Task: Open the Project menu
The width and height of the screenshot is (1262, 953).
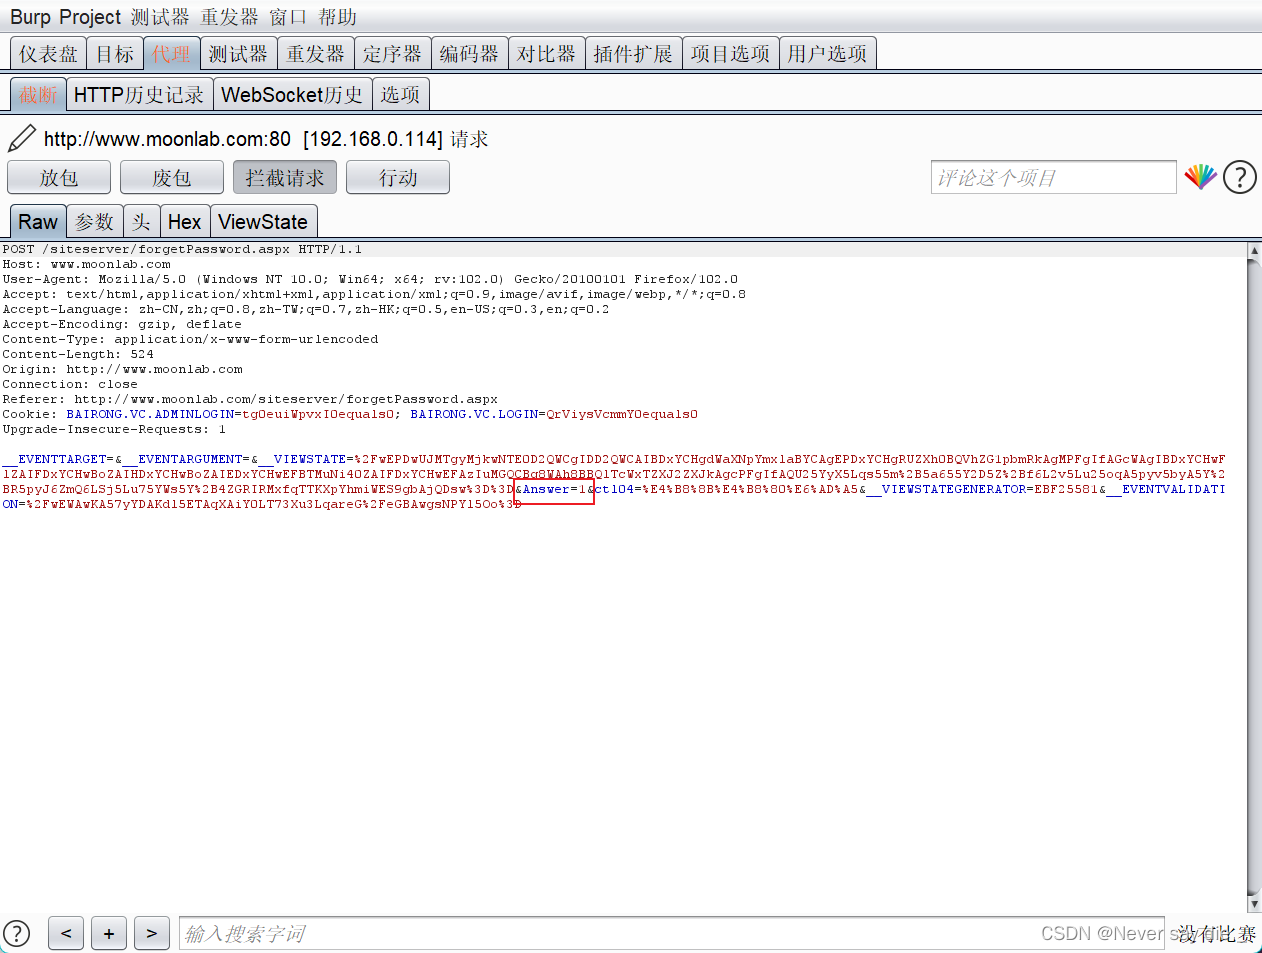Action: [x=90, y=17]
